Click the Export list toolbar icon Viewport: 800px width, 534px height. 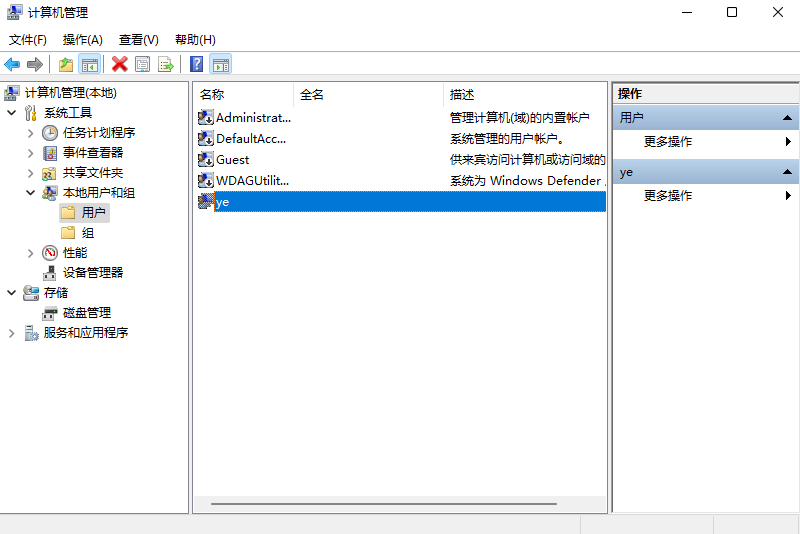tap(165, 64)
